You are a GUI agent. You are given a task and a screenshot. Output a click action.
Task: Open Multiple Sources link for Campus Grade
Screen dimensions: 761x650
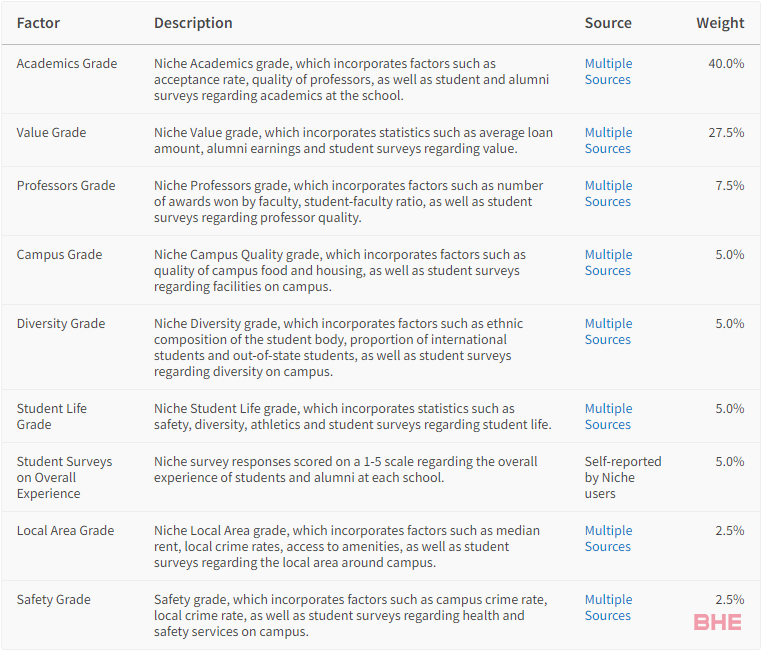[608, 262]
